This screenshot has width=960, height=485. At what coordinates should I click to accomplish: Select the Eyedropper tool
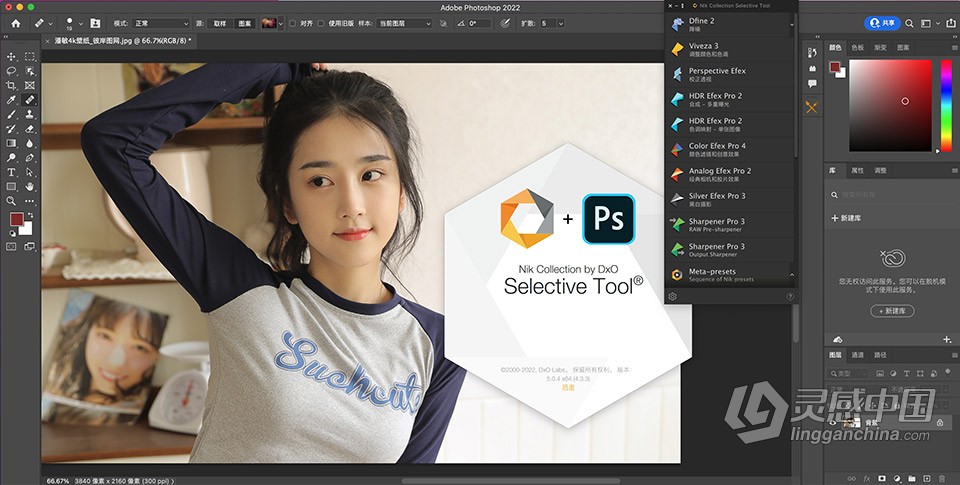[x=11, y=100]
